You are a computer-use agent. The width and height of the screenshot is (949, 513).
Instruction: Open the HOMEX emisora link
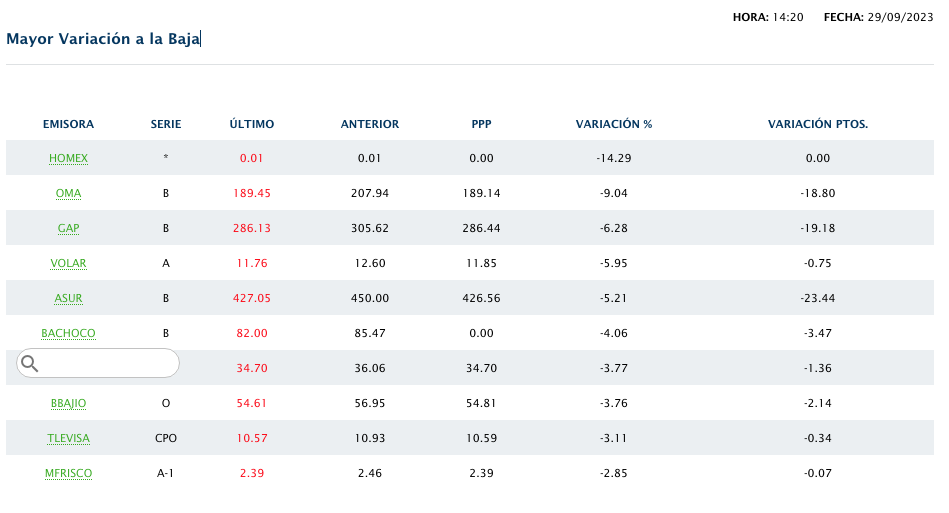click(68, 158)
